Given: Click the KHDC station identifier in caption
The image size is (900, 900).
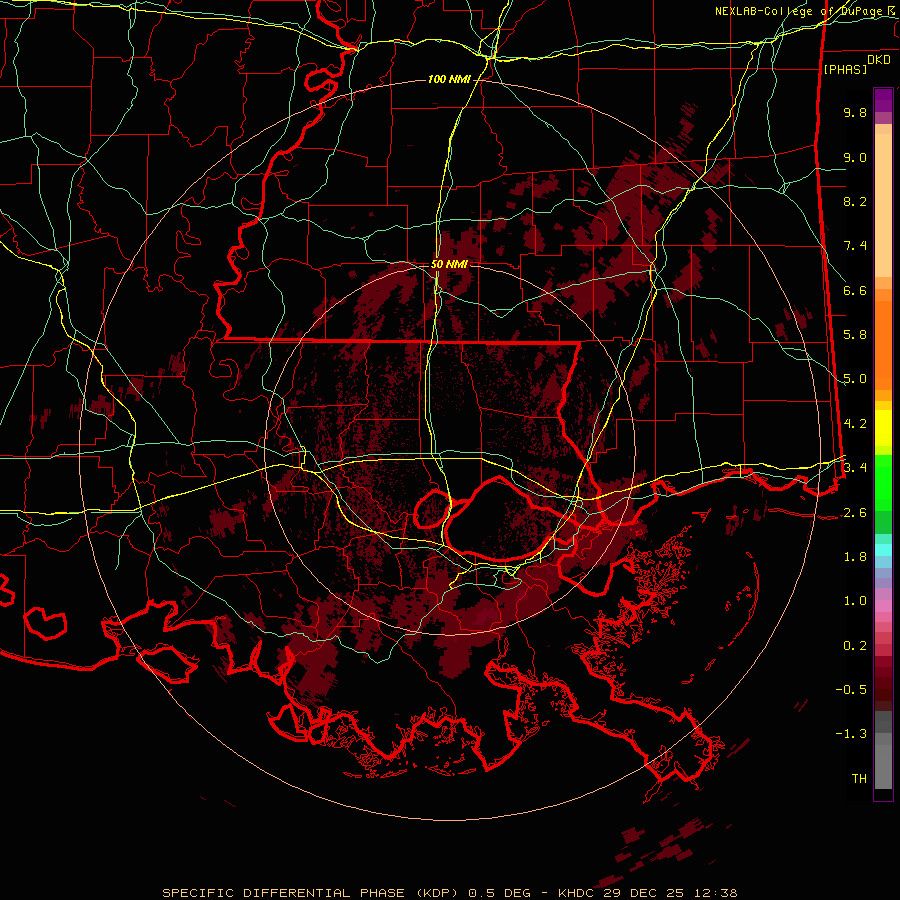Looking at the screenshot, I should coord(576,893).
